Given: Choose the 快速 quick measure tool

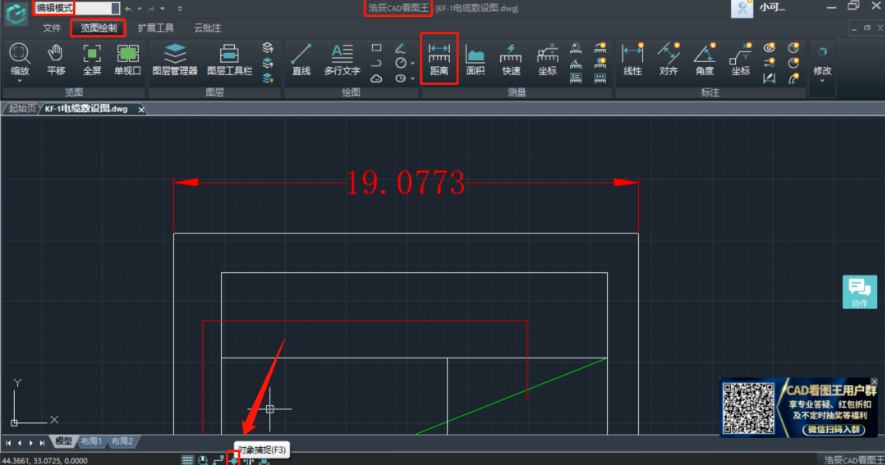Looking at the screenshot, I should point(511,59).
